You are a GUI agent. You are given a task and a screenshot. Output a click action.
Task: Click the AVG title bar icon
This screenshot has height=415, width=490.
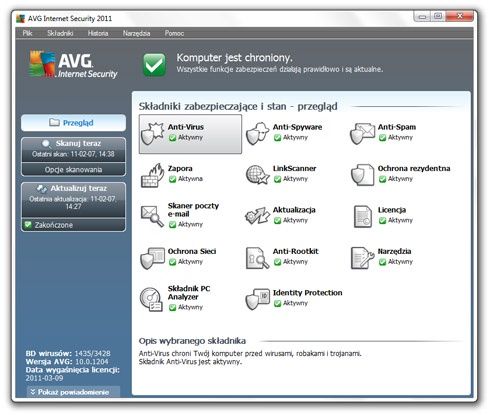tap(20, 18)
